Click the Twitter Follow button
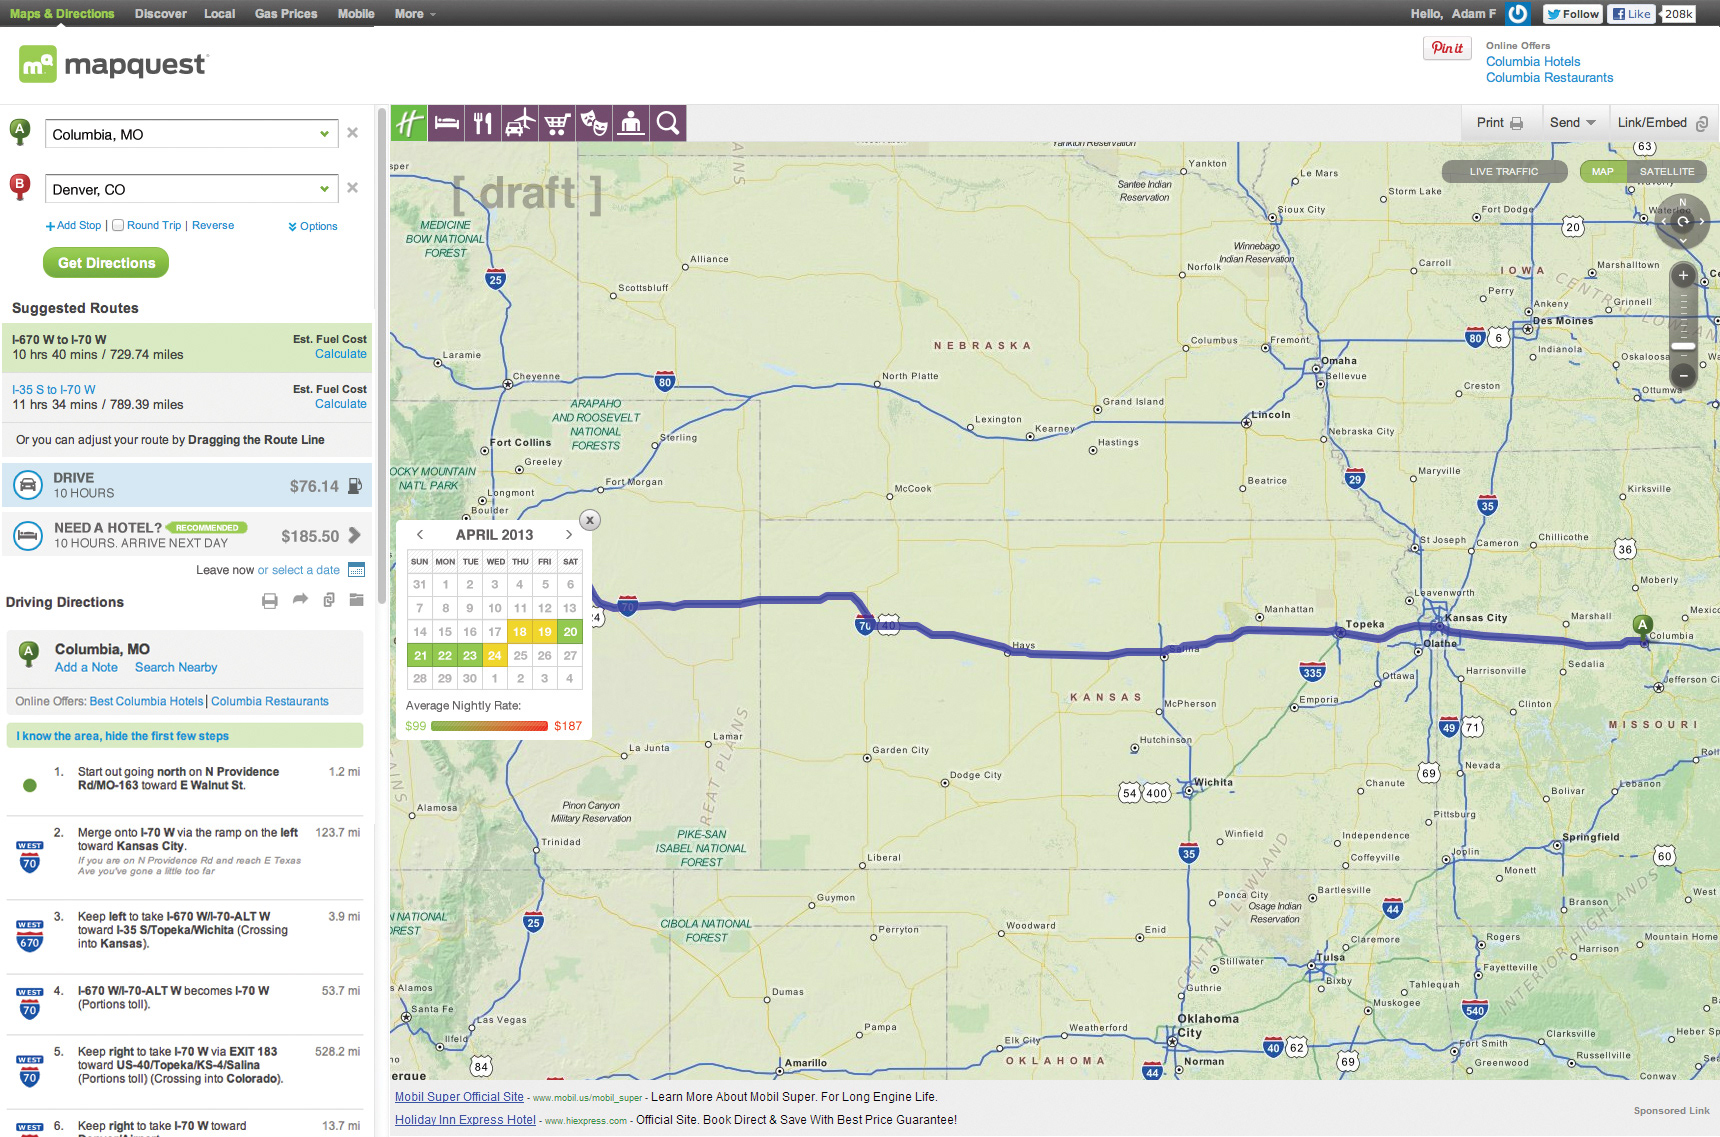 (1572, 14)
